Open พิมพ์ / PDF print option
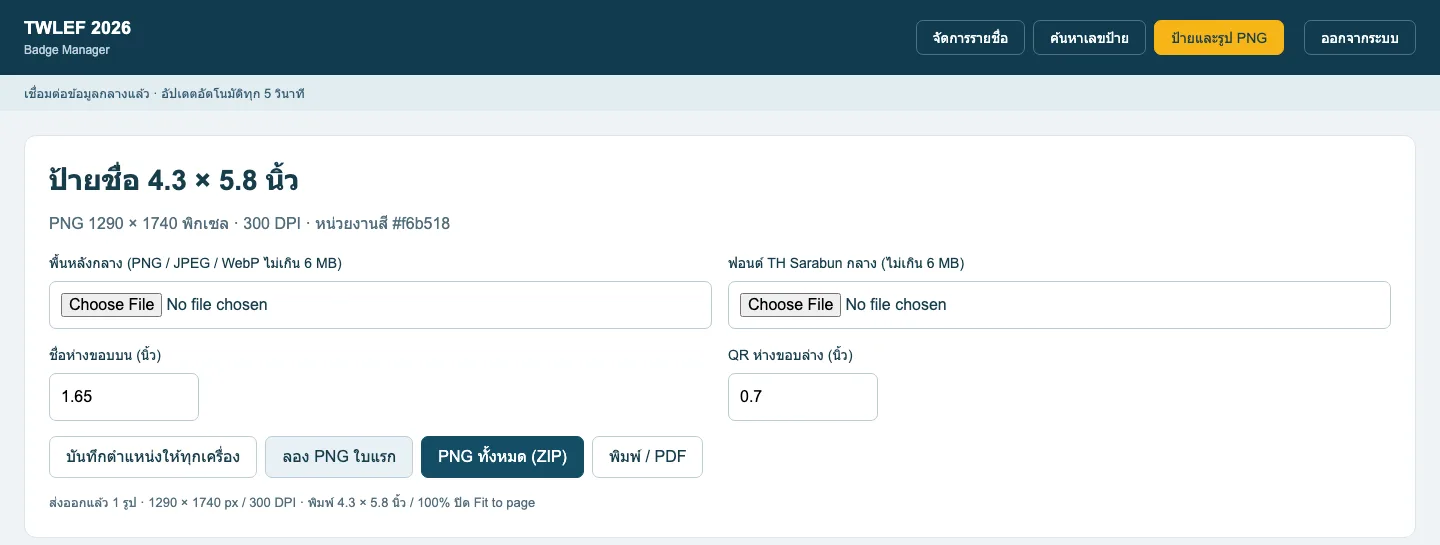1440x545 pixels. point(647,457)
